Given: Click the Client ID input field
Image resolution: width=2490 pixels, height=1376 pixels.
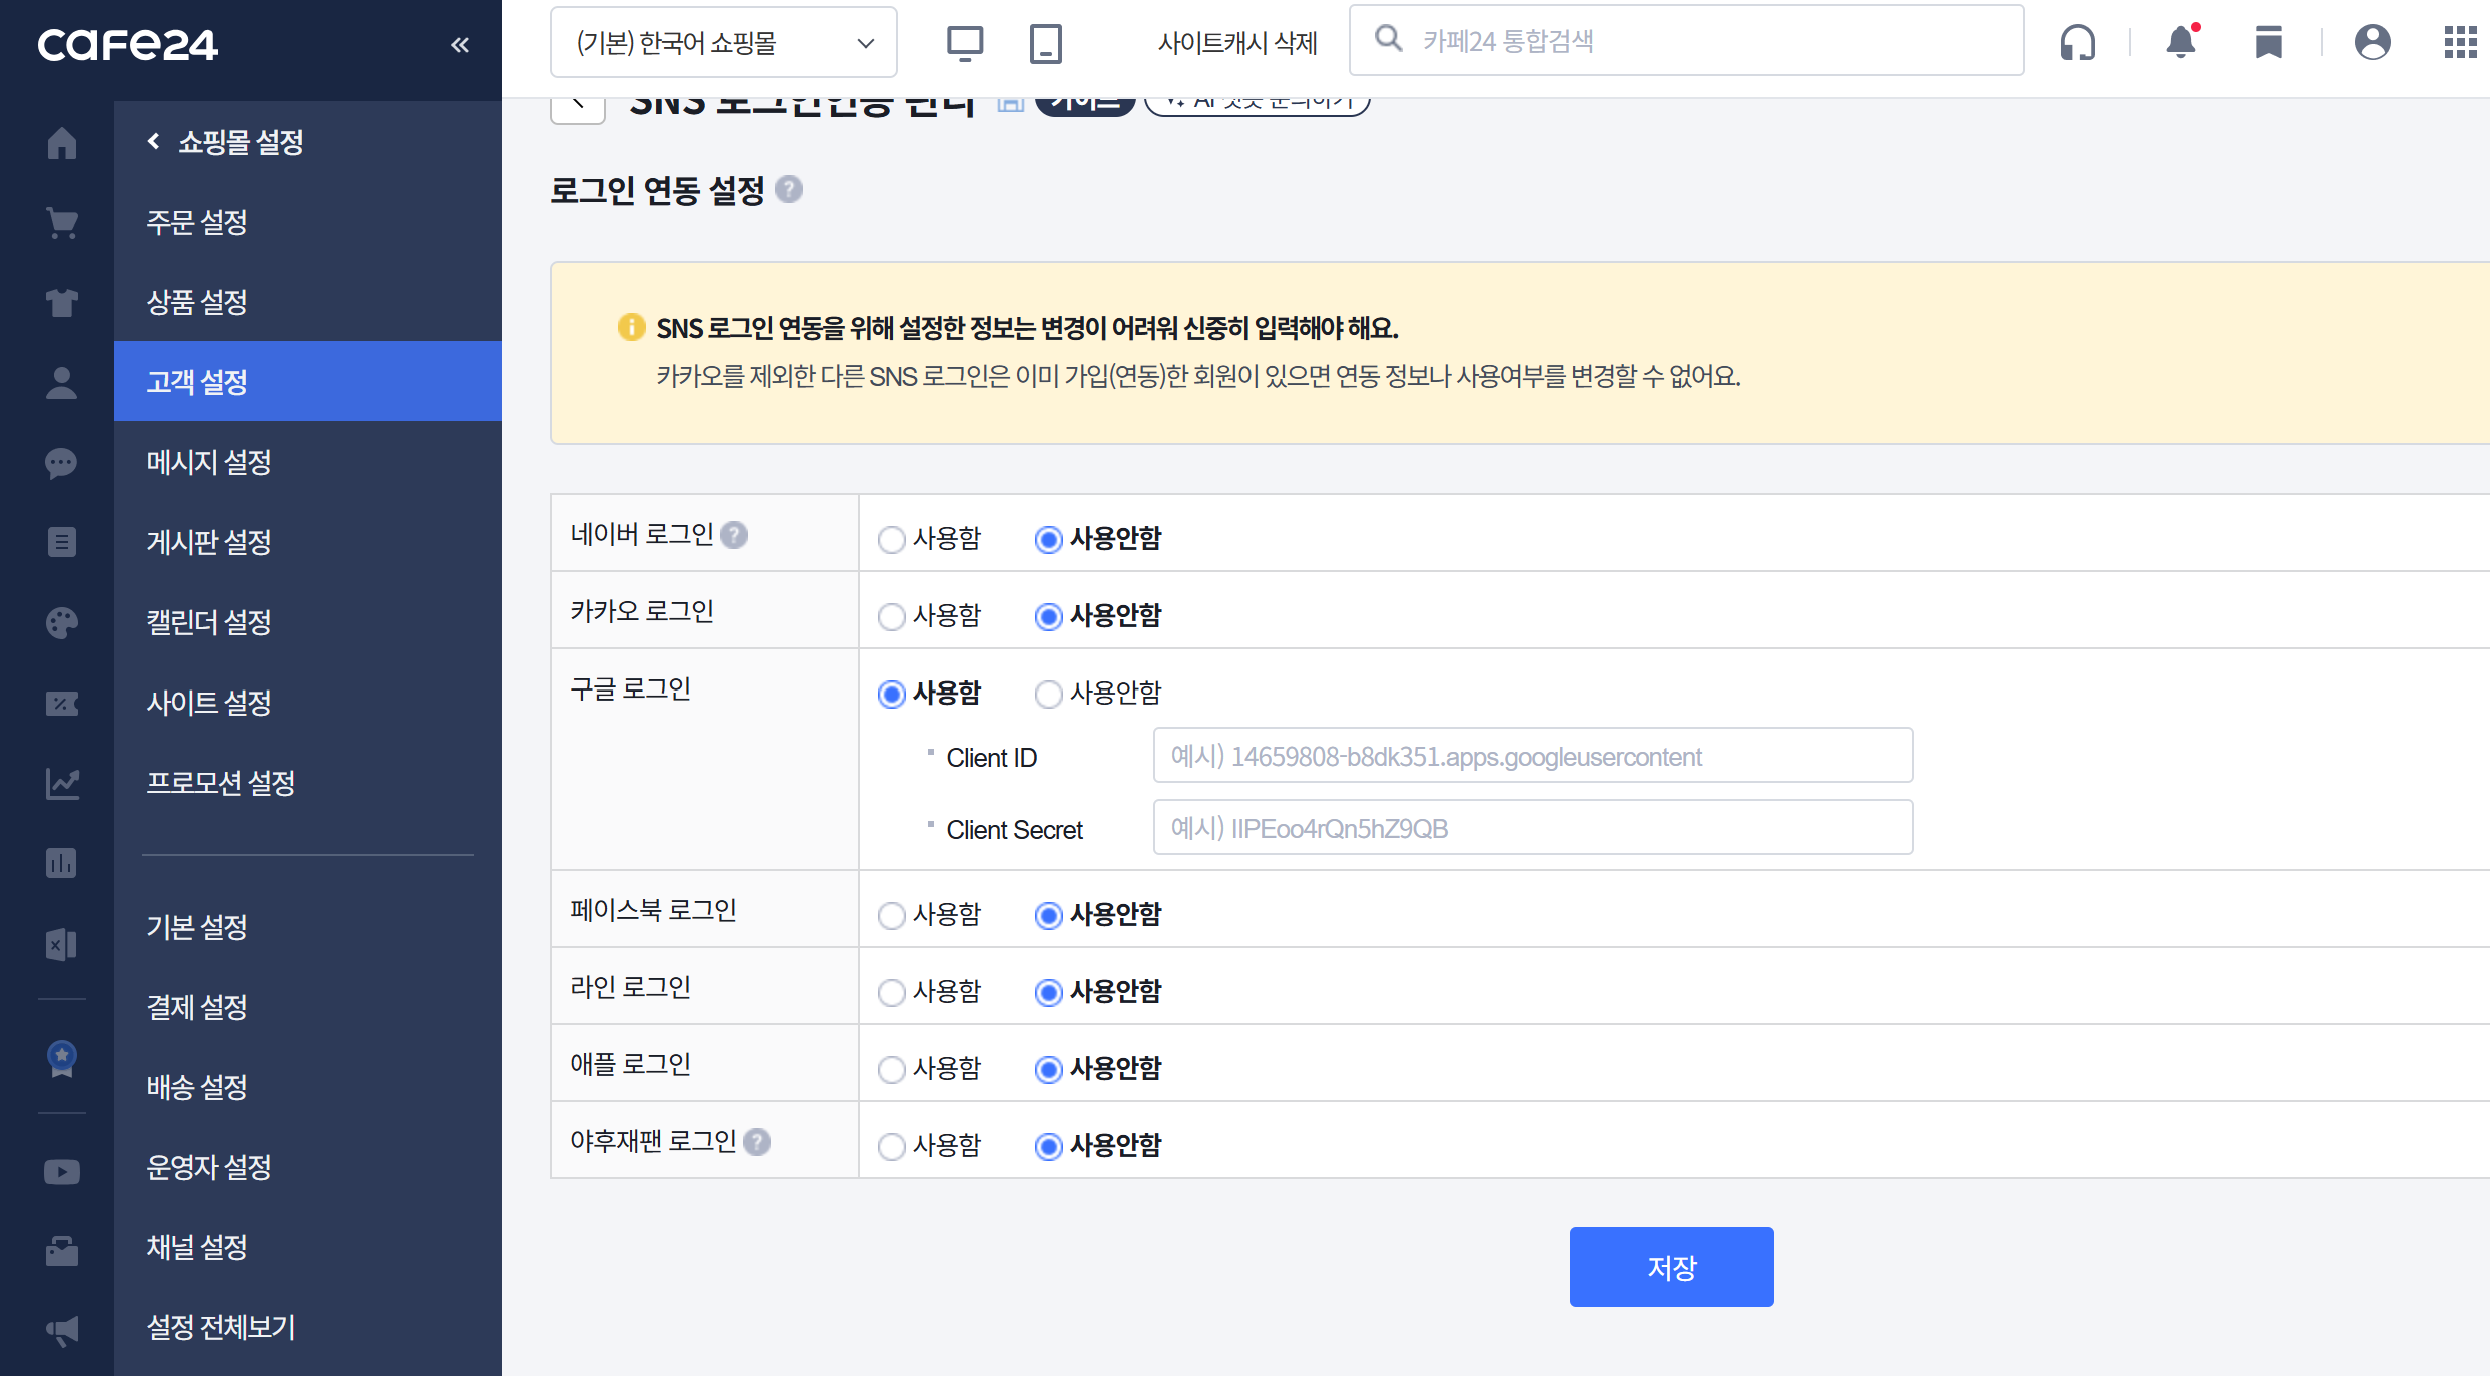Looking at the screenshot, I should pos(1531,756).
